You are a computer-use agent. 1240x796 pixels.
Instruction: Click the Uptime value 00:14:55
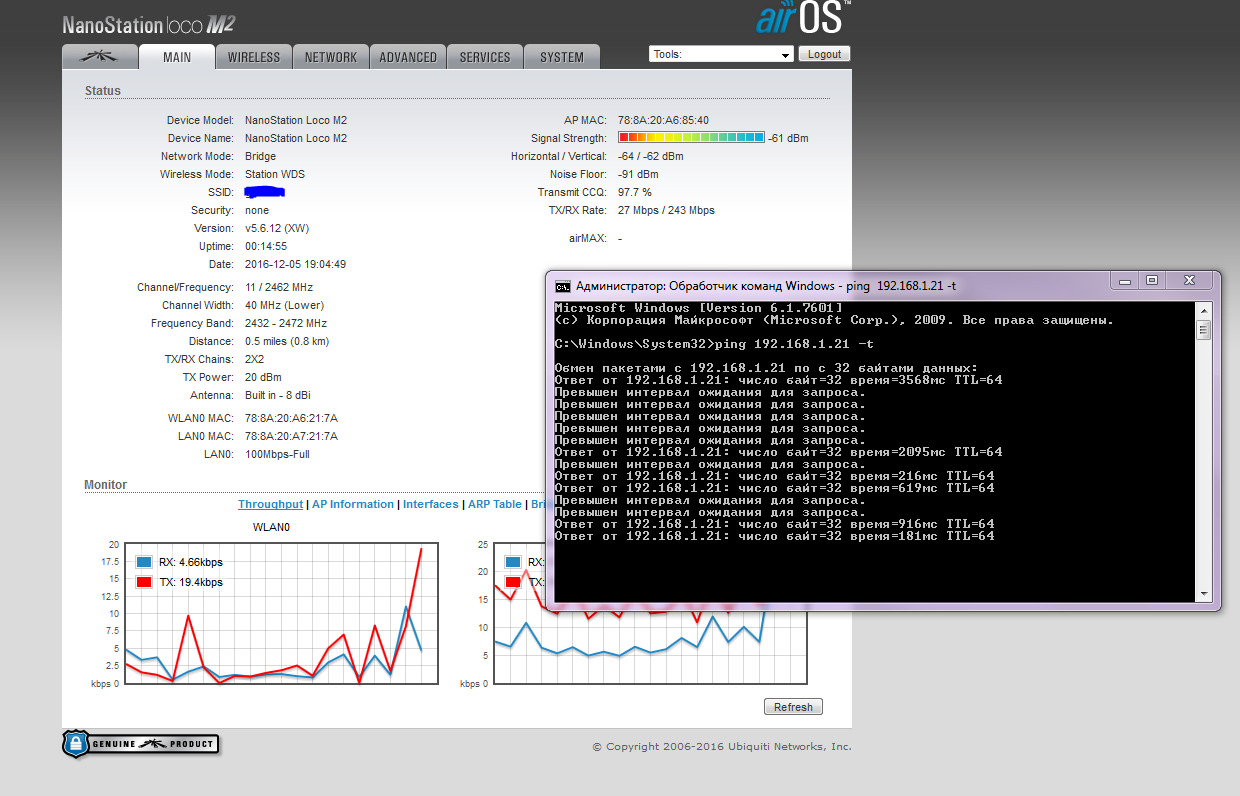pos(266,246)
